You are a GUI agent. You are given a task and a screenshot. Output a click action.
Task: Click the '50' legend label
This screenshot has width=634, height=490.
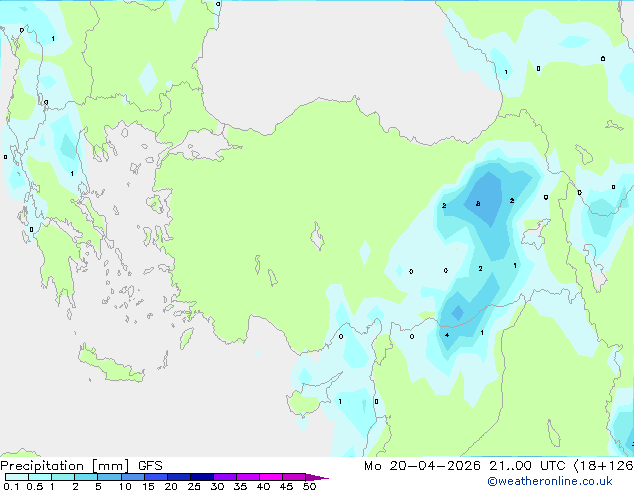(309, 486)
